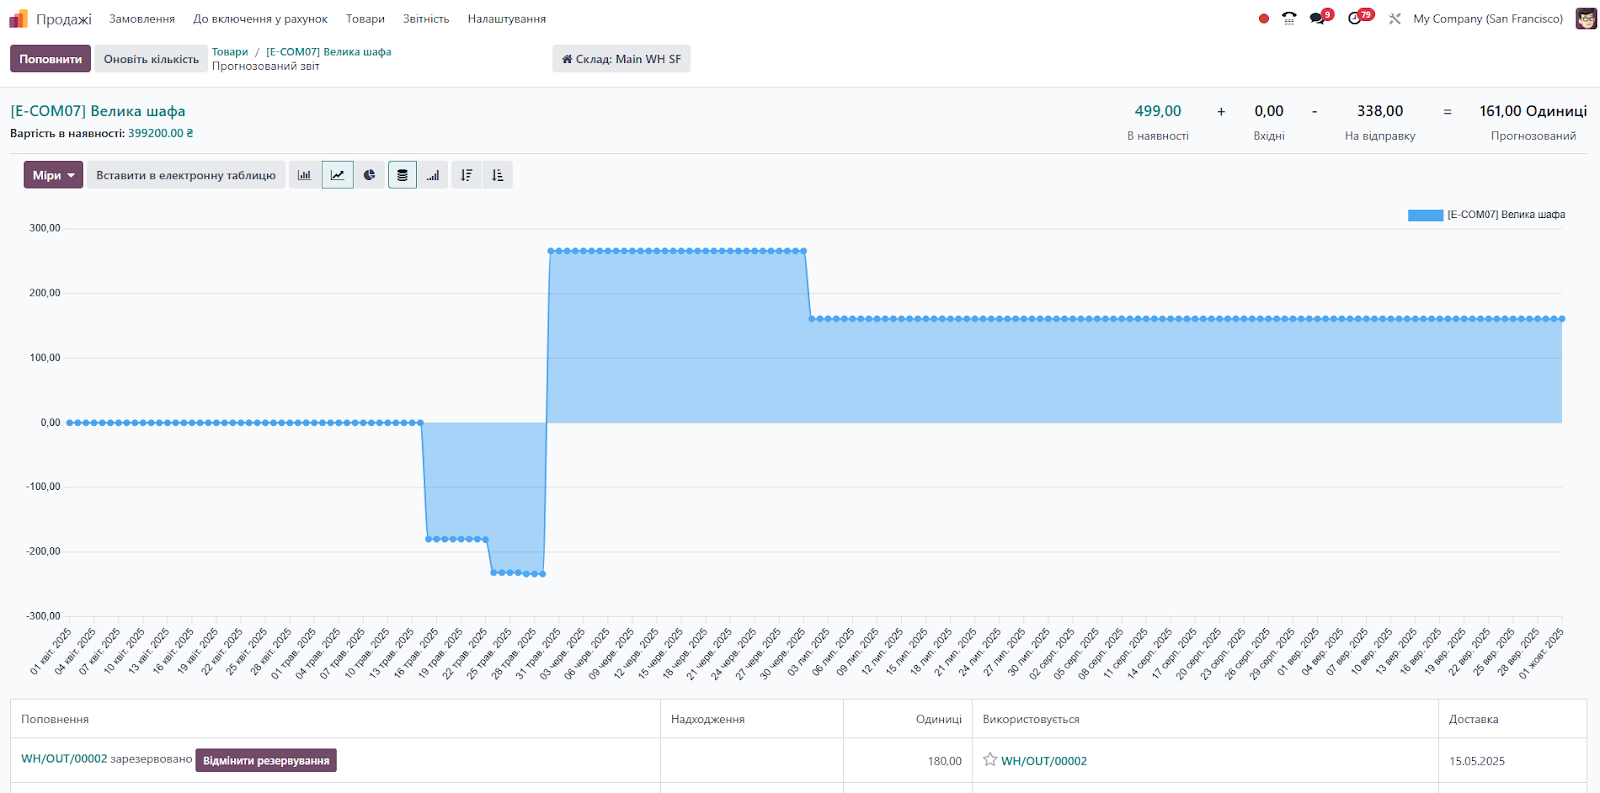Toggle cumulative graph mode

[x=433, y=175]
